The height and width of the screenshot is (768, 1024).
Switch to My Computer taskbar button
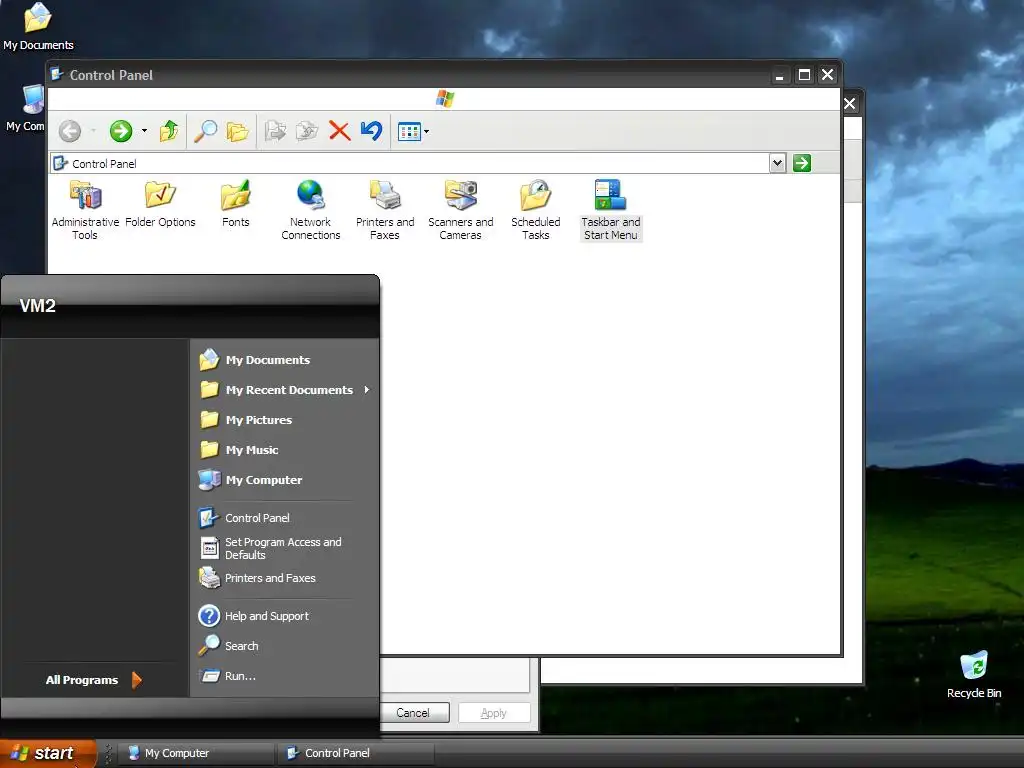[x=196, y=753]
